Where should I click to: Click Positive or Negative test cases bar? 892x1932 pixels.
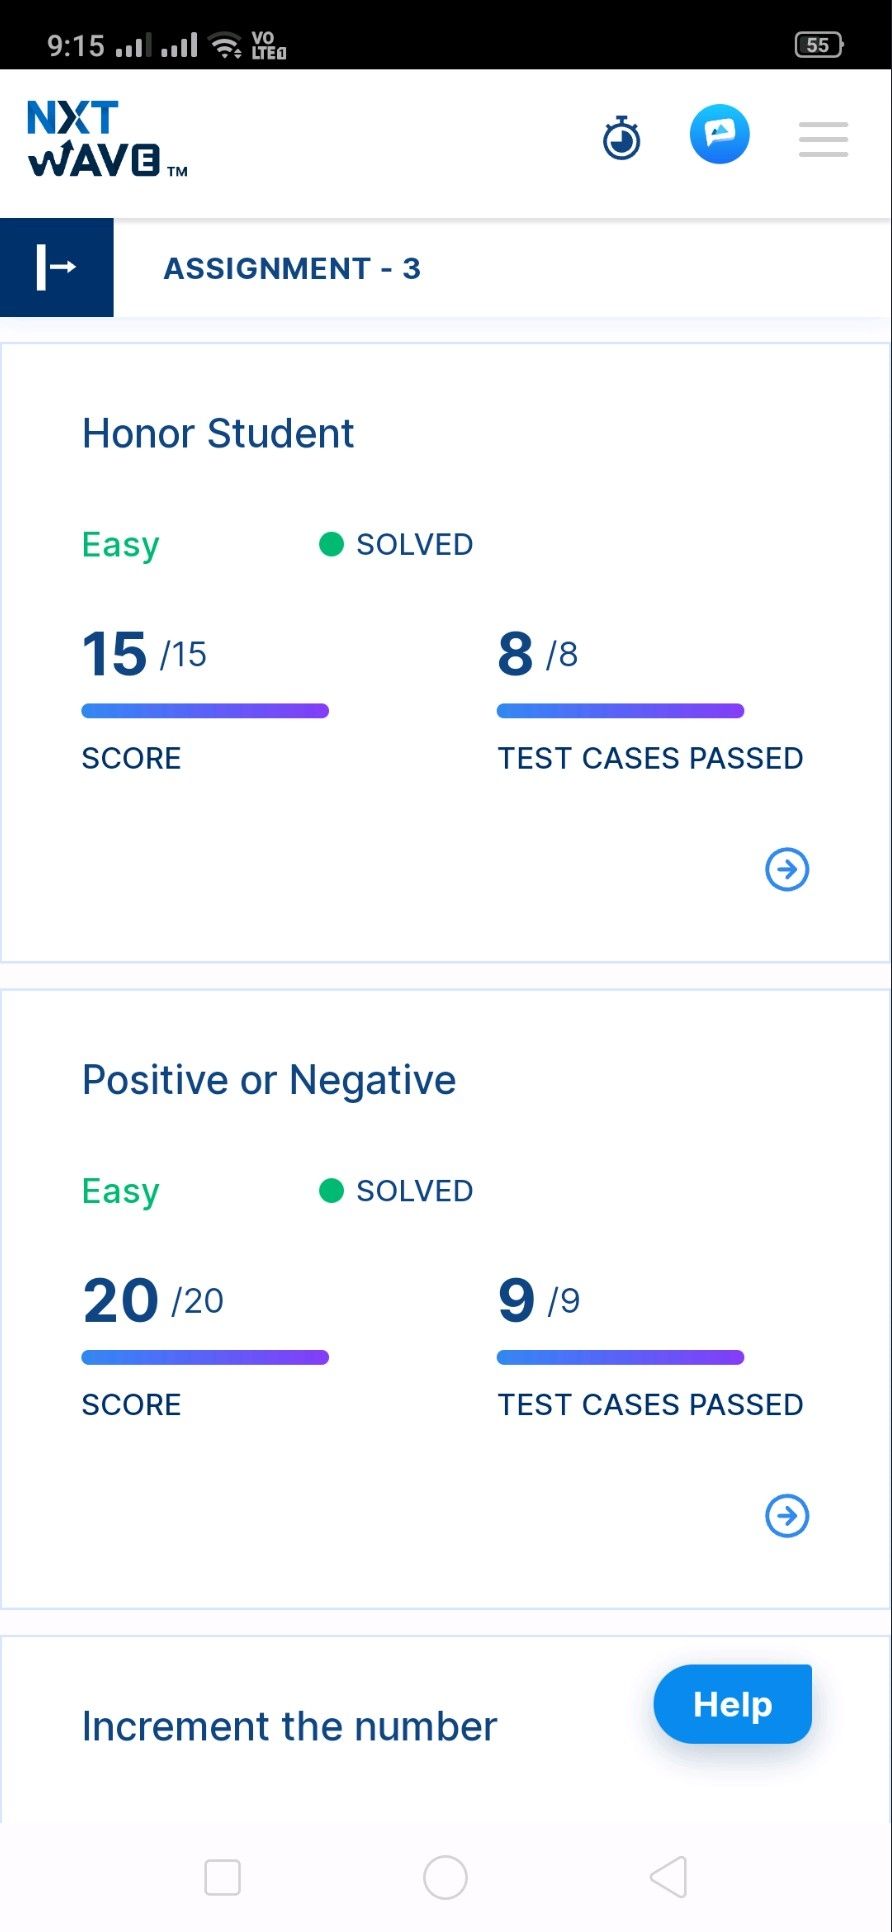(620, 1357)
